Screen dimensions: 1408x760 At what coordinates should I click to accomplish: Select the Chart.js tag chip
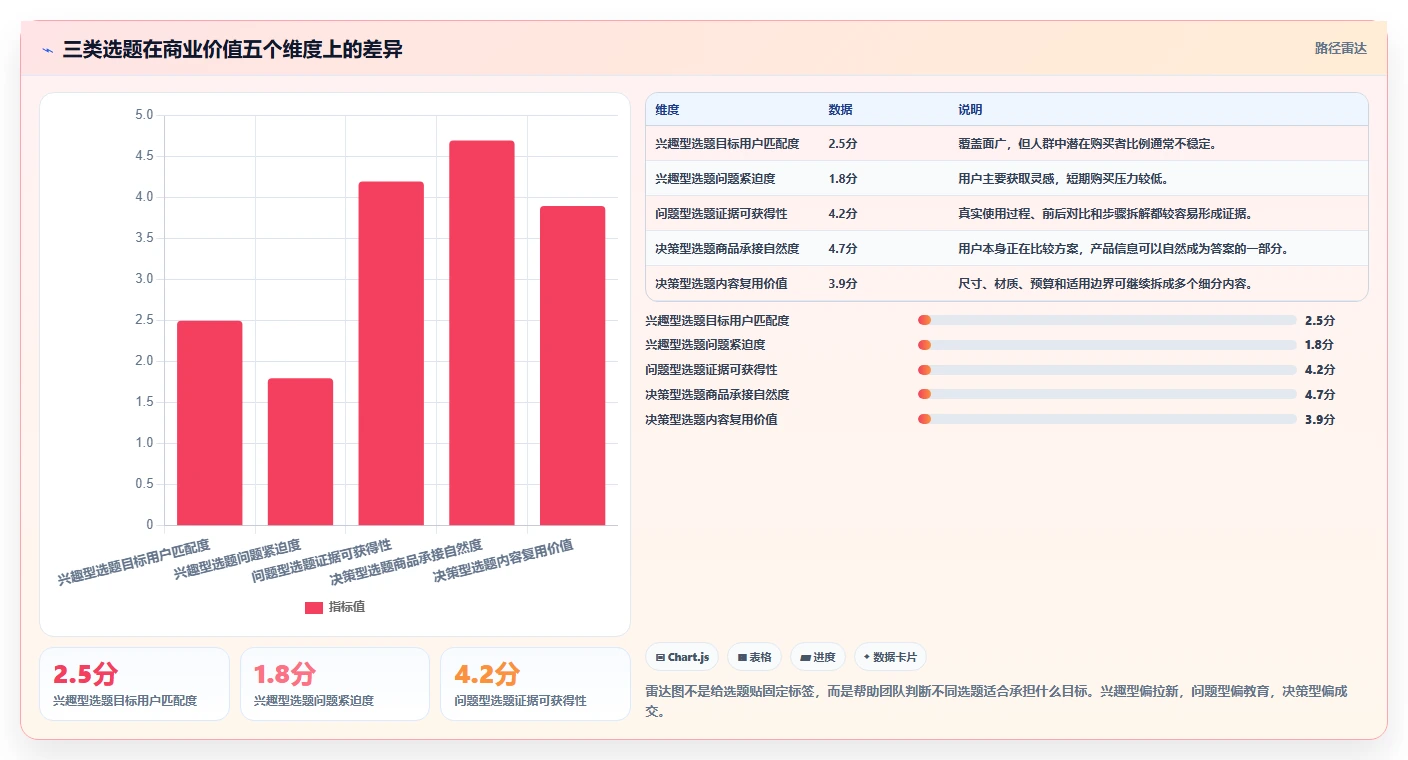(x=682, y=657)
